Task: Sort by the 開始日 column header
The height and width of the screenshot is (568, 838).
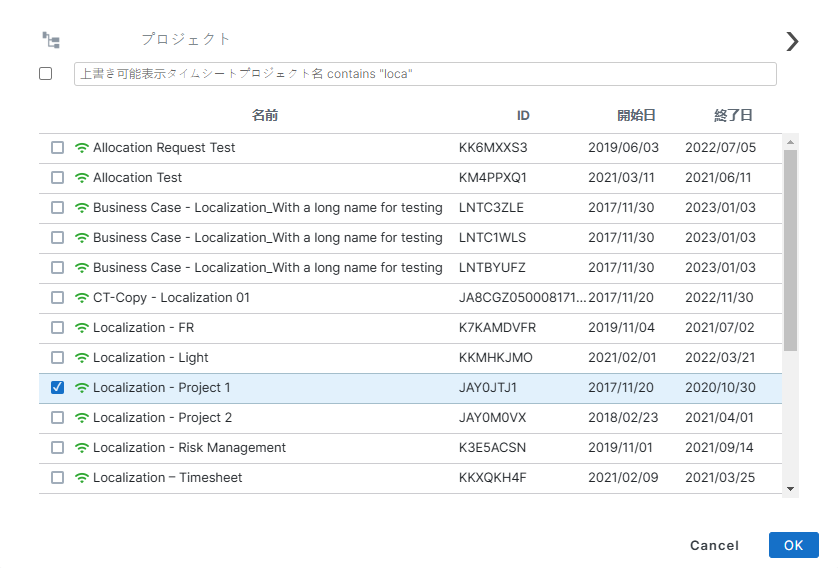Action: pos(636,116)
